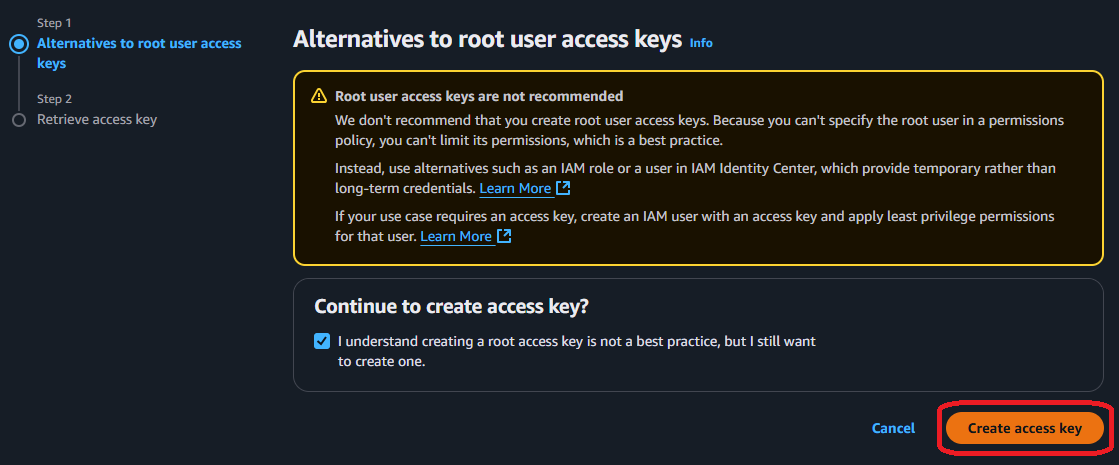Toggle the root access key acknowledgment checkbox

(x=321, y=341)
